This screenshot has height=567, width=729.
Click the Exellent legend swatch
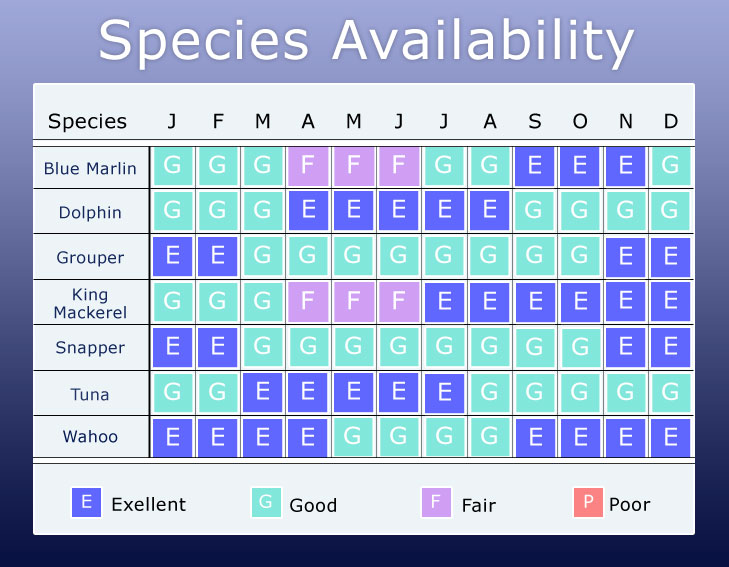(x=86, y=502)
